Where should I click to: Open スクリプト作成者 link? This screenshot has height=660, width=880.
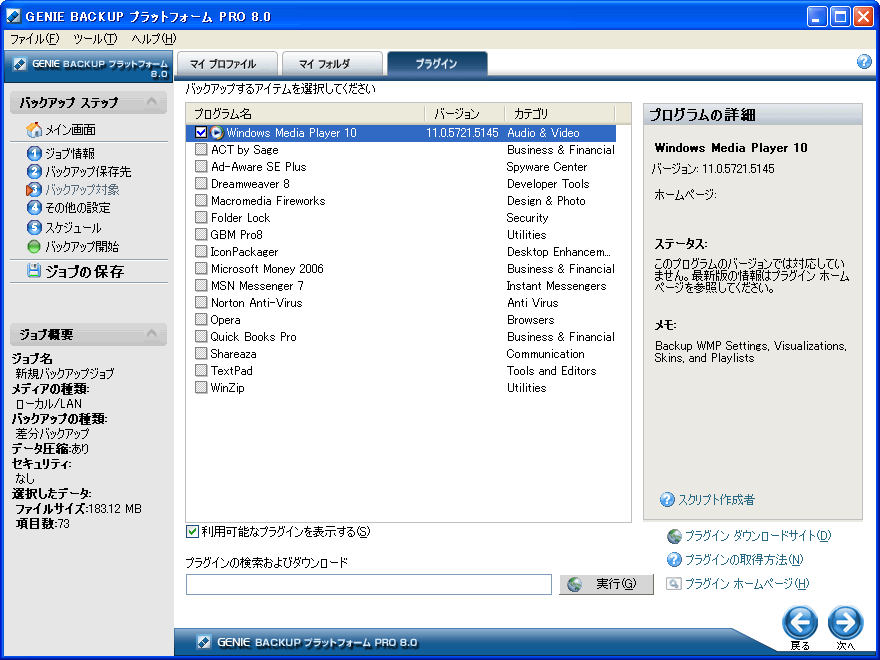tap(717, 499)
